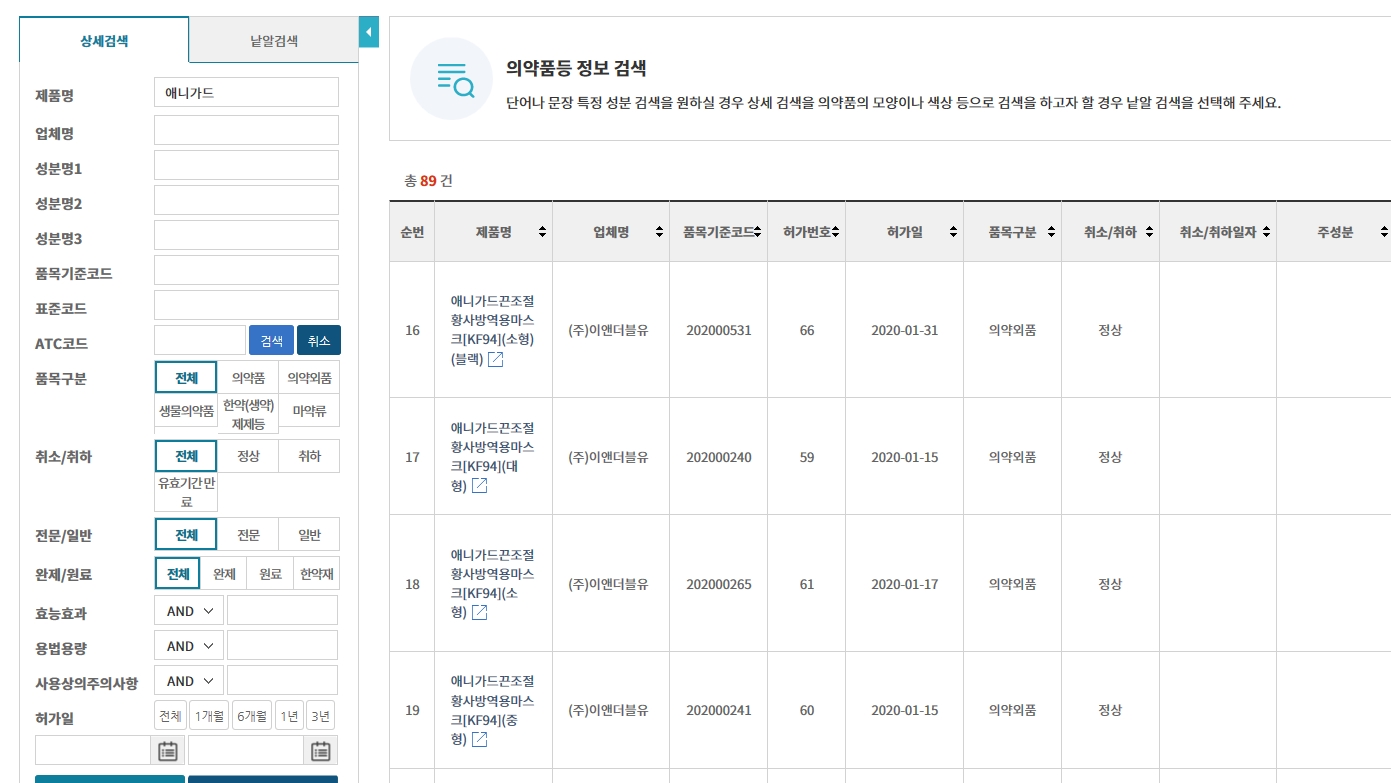Sort by 업체명 column arrows
1391x783 pixels.
pos(659,232)
